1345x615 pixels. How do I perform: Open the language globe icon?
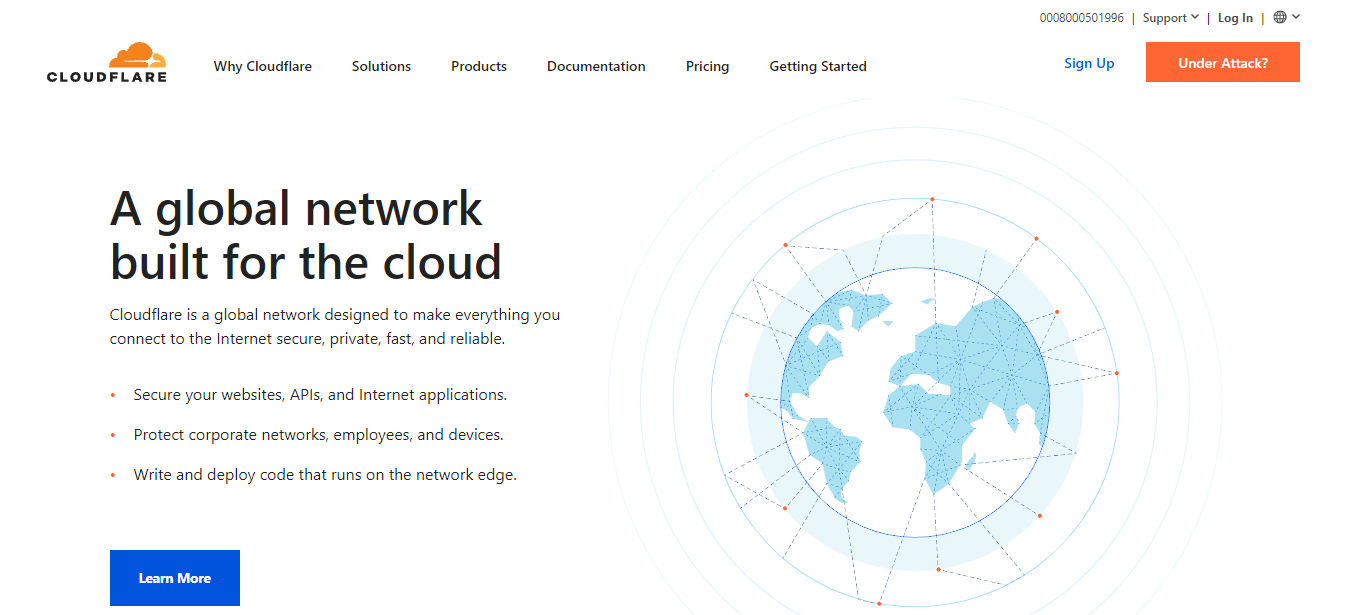coord(1280,17)
